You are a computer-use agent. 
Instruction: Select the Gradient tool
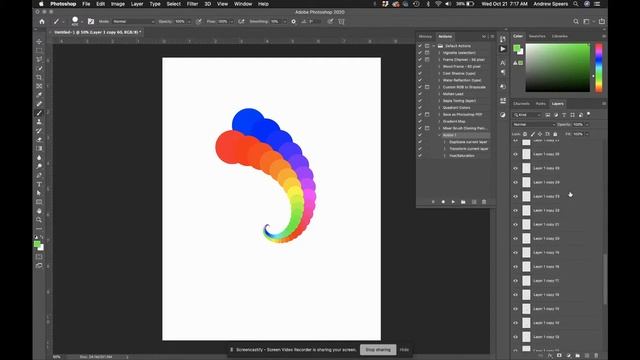(x=39, y=149)
